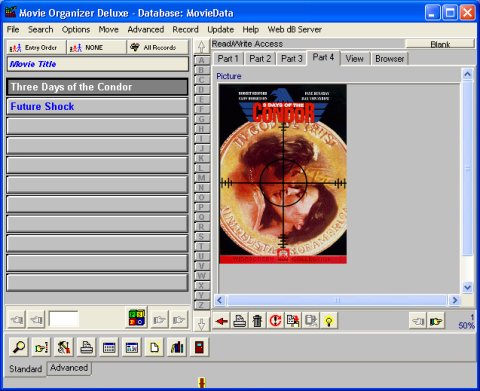Image resolution: width=480 pixels, height=391 pixels.
Task: Click the grayed paste record icon
Action: pyautogui.click(x=311, y=321)
